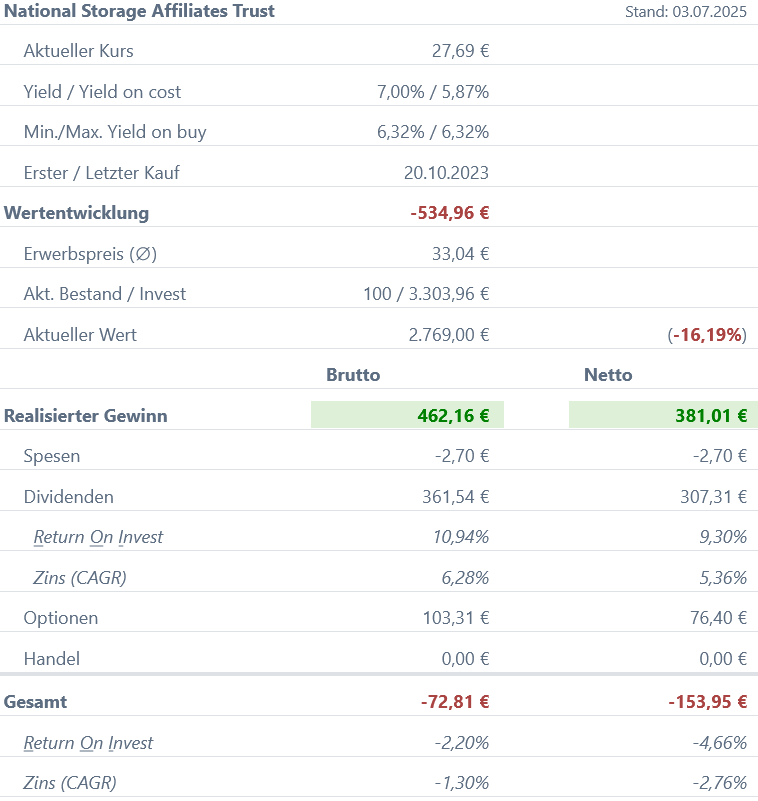Select the Handel row label
The image size is (758, 801).
(52, 659)
